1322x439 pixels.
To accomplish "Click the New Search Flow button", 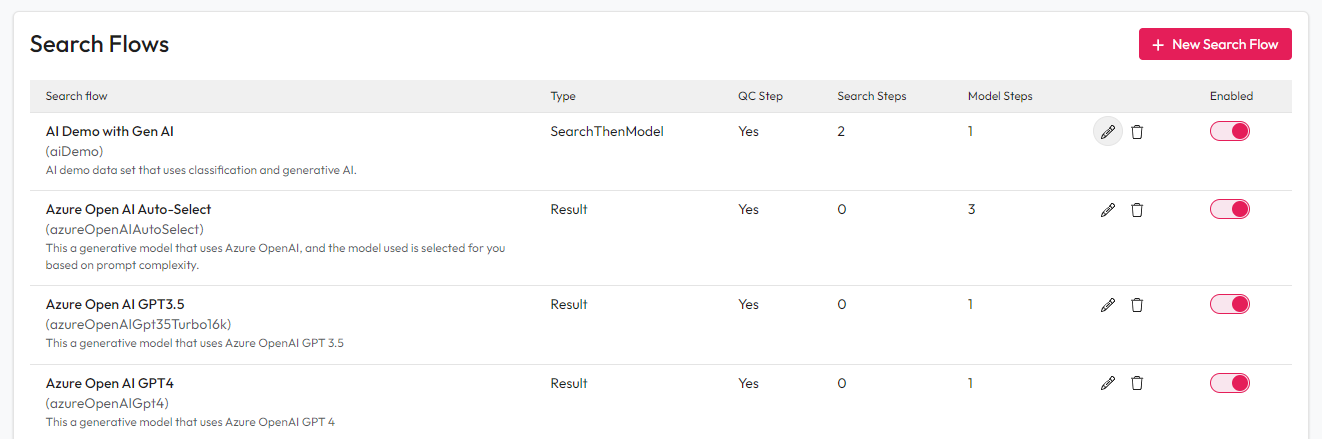I will coord(1215,44).
